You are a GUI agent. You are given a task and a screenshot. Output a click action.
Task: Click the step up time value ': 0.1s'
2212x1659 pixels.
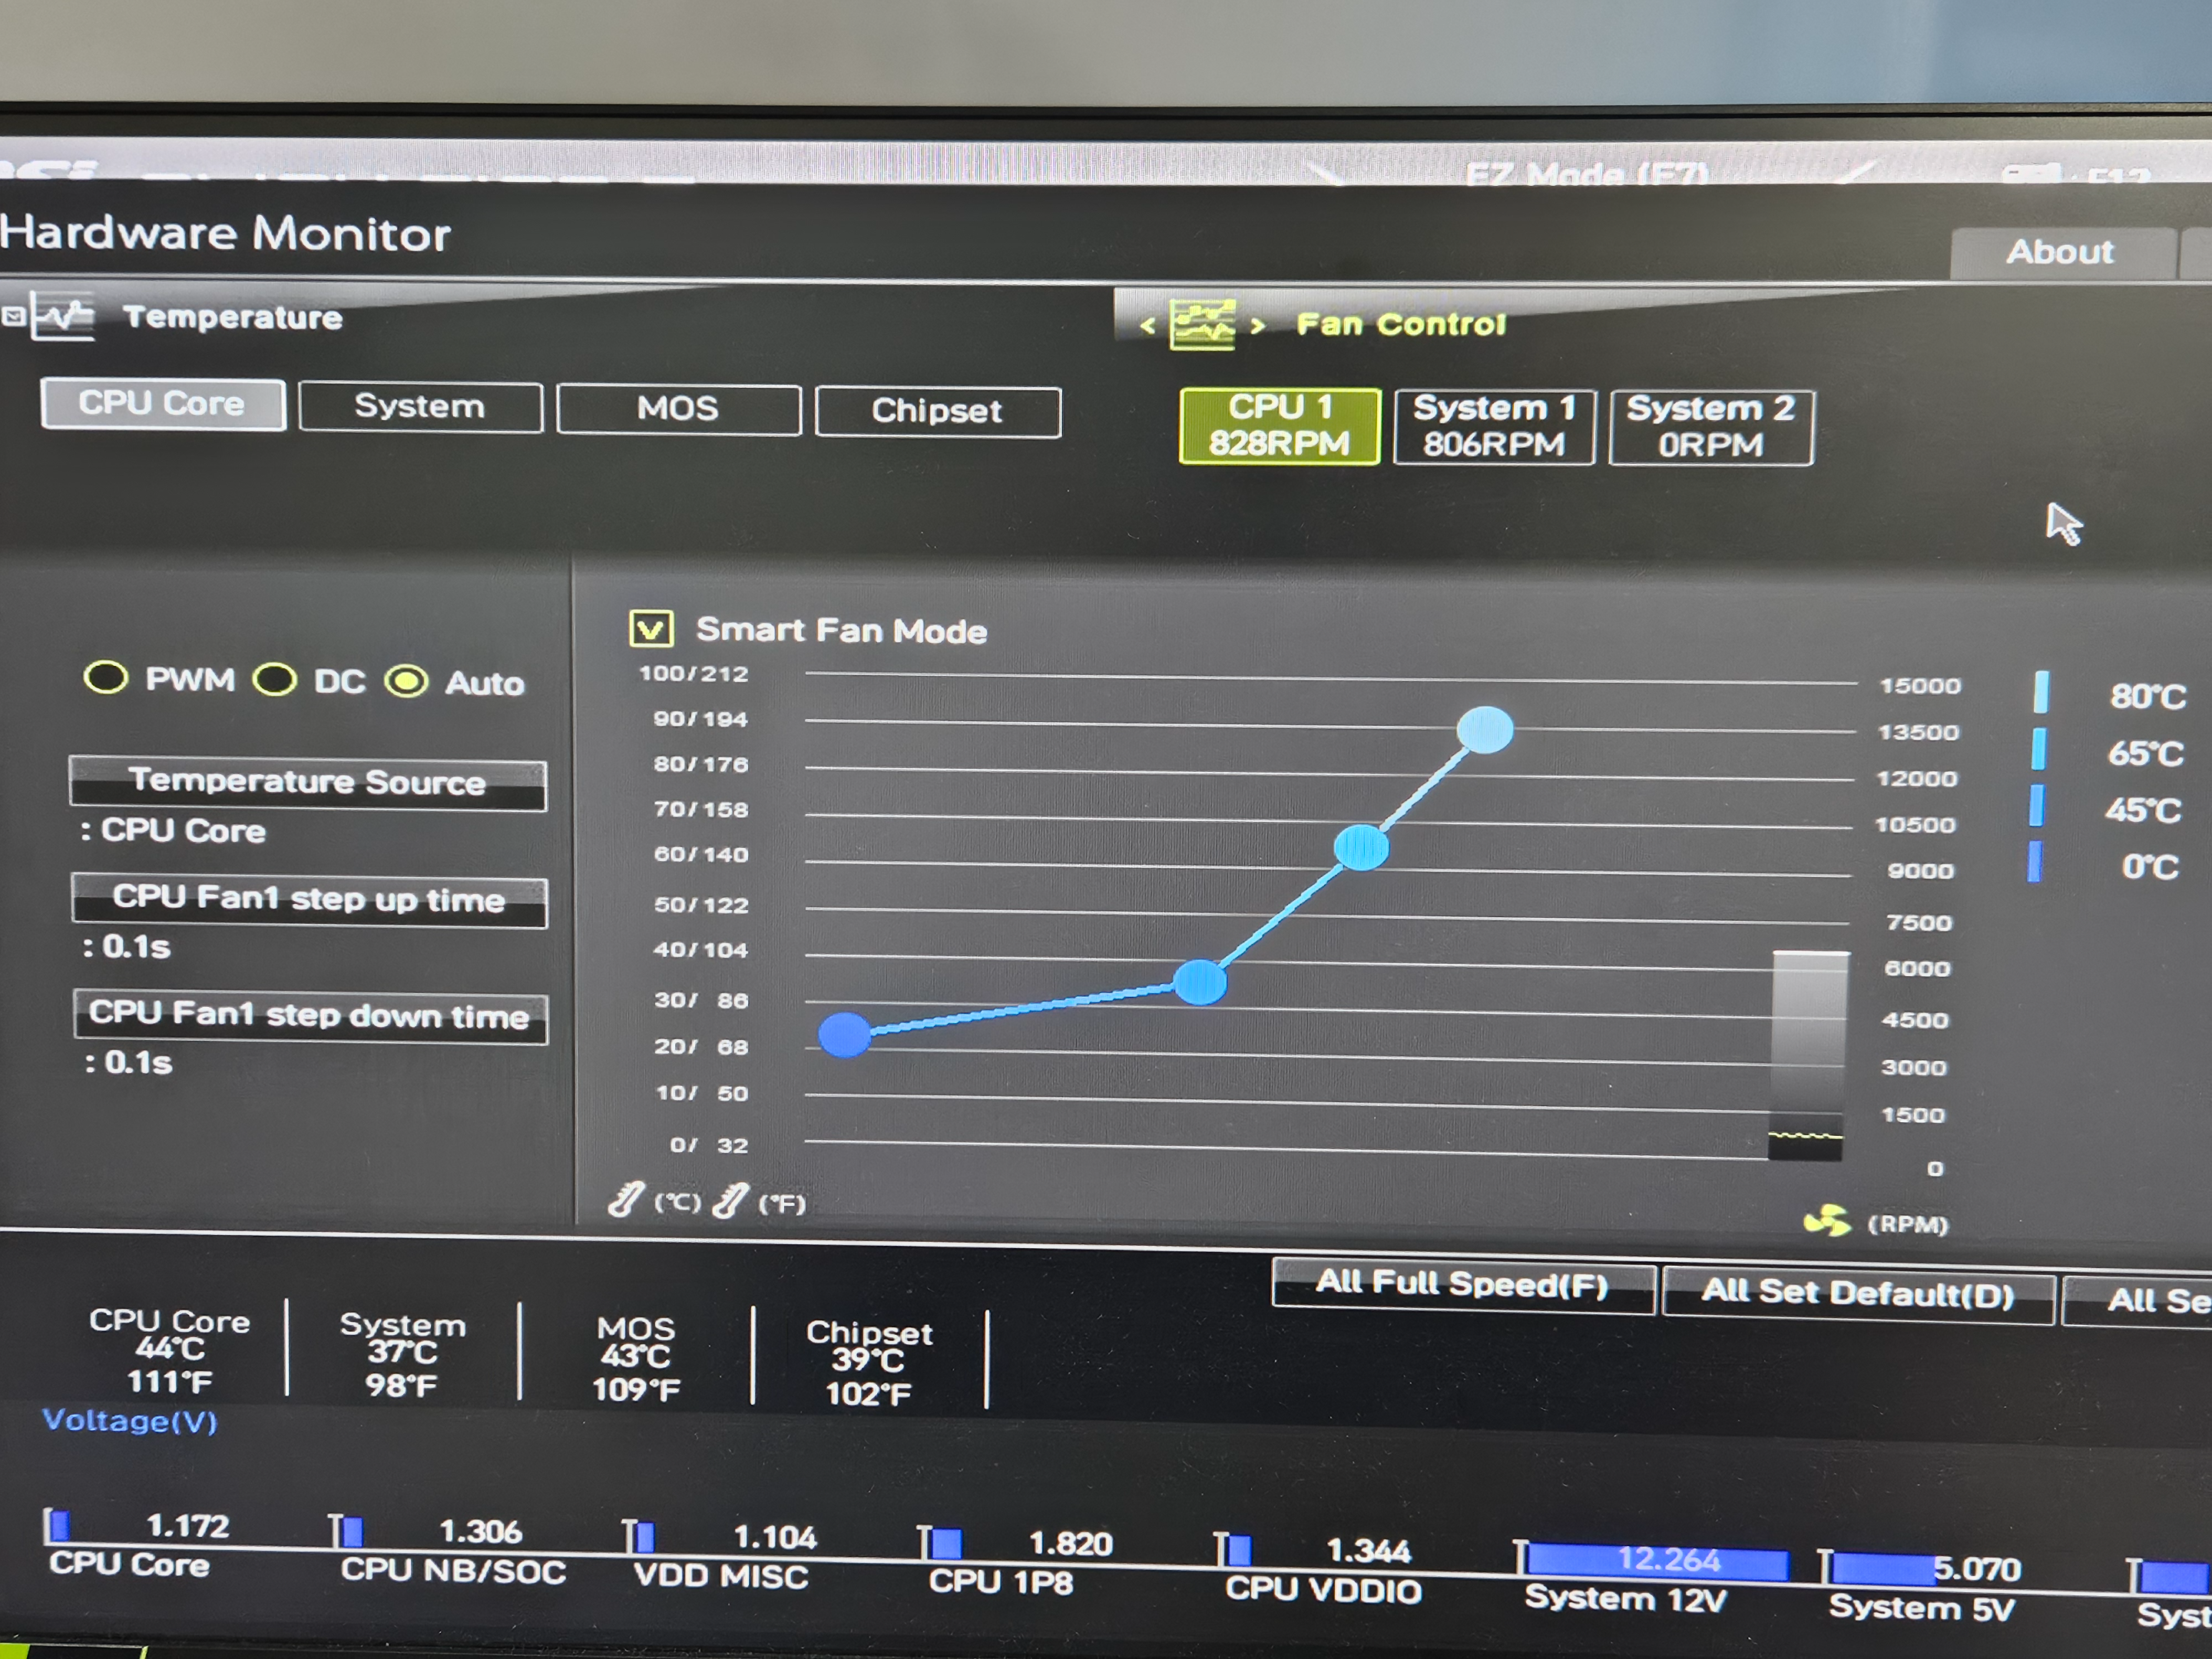click(126, 946)
